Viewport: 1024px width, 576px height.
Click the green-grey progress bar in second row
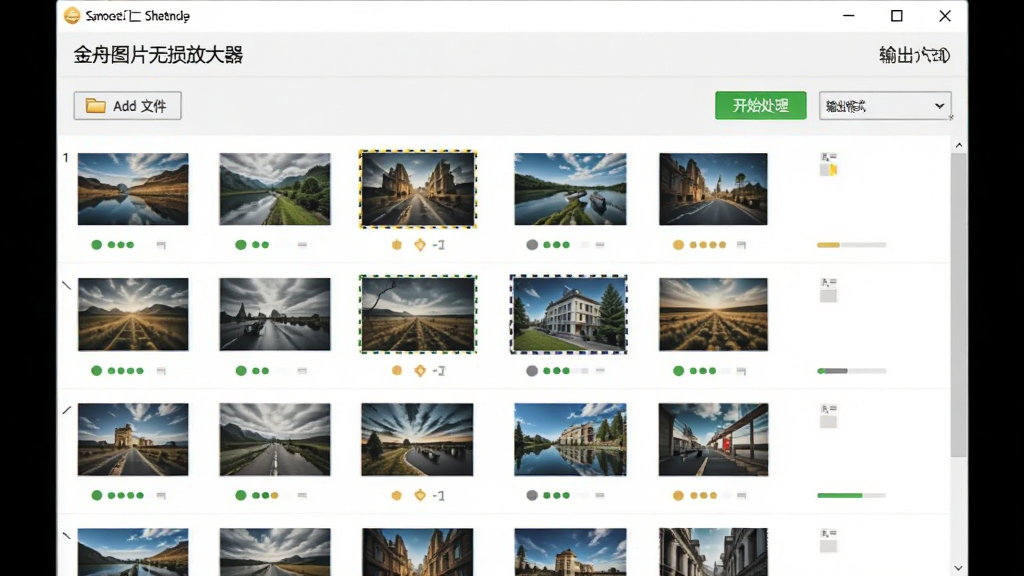[x=852, y=370]
